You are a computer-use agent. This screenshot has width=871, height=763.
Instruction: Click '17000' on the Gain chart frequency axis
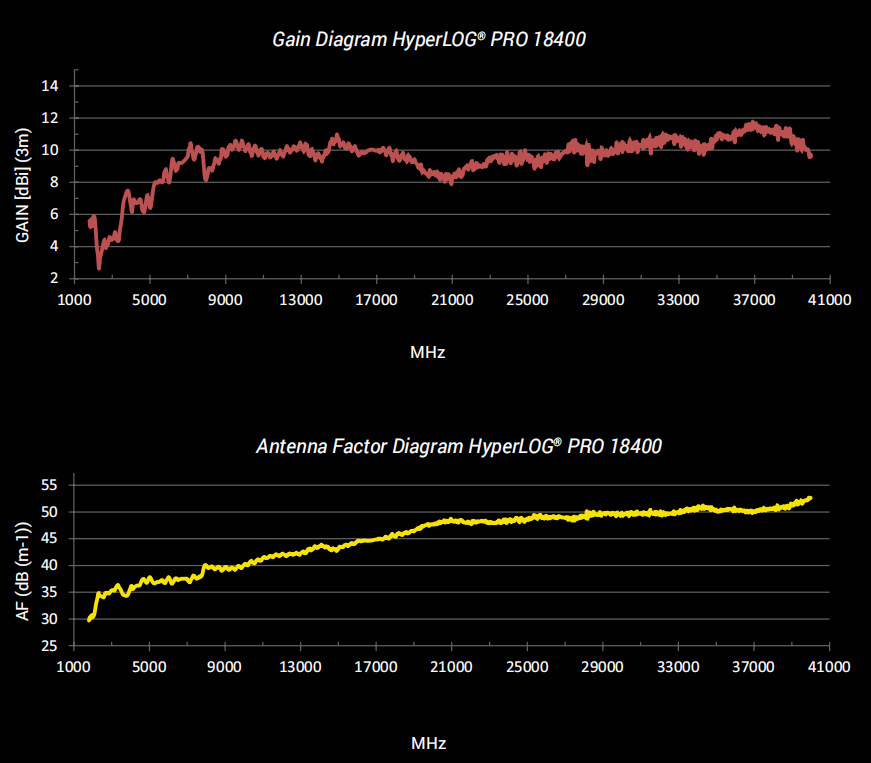click(376, 300)
